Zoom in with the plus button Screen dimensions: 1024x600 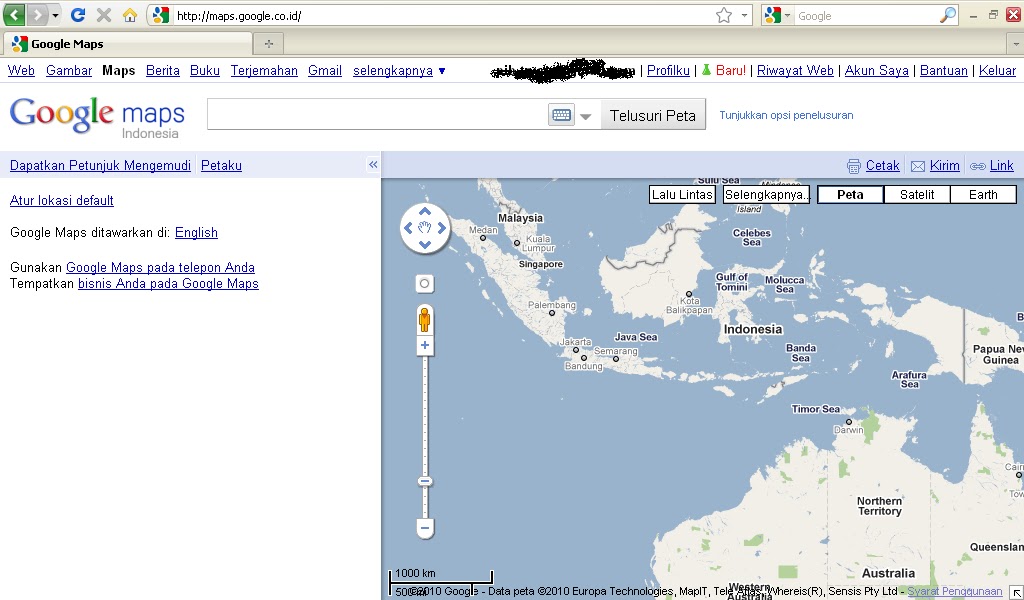pyautogui.click(x=425, y=345)
